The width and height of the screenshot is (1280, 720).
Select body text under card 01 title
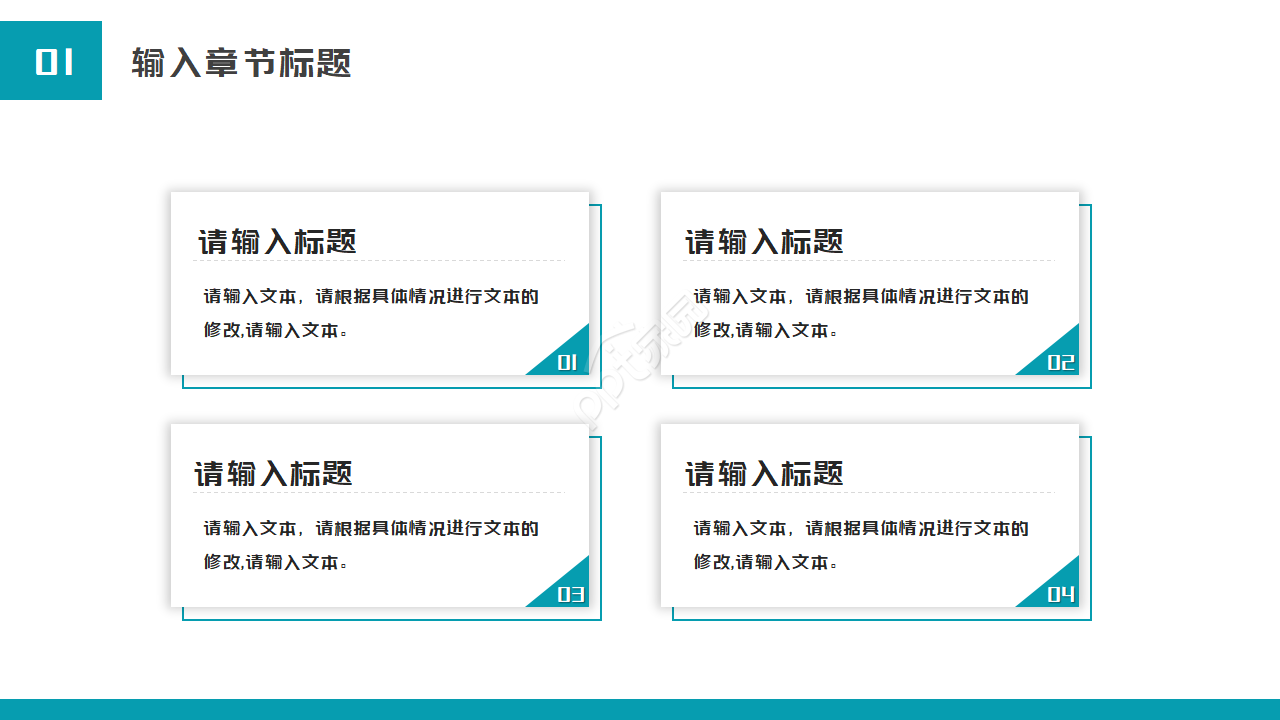pyautogui.click(x=370, y=310)
